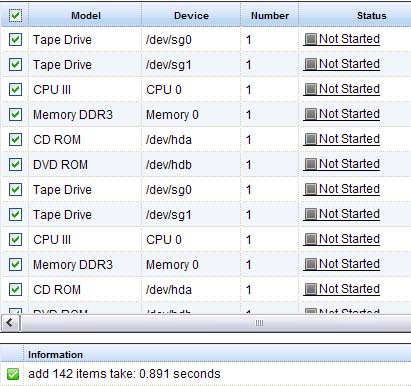Uncheck the DVD ROM /dev/hdb checkbox

click(x=15, y=164)
